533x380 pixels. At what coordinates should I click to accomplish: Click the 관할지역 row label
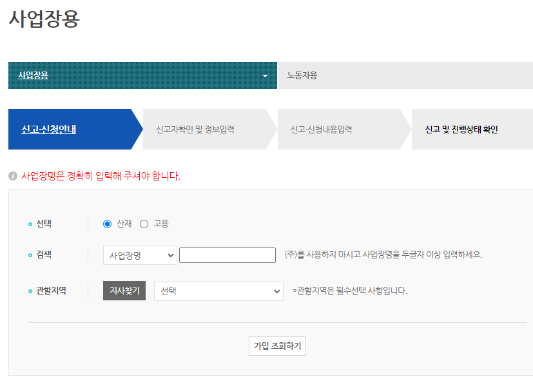(51, 291)
